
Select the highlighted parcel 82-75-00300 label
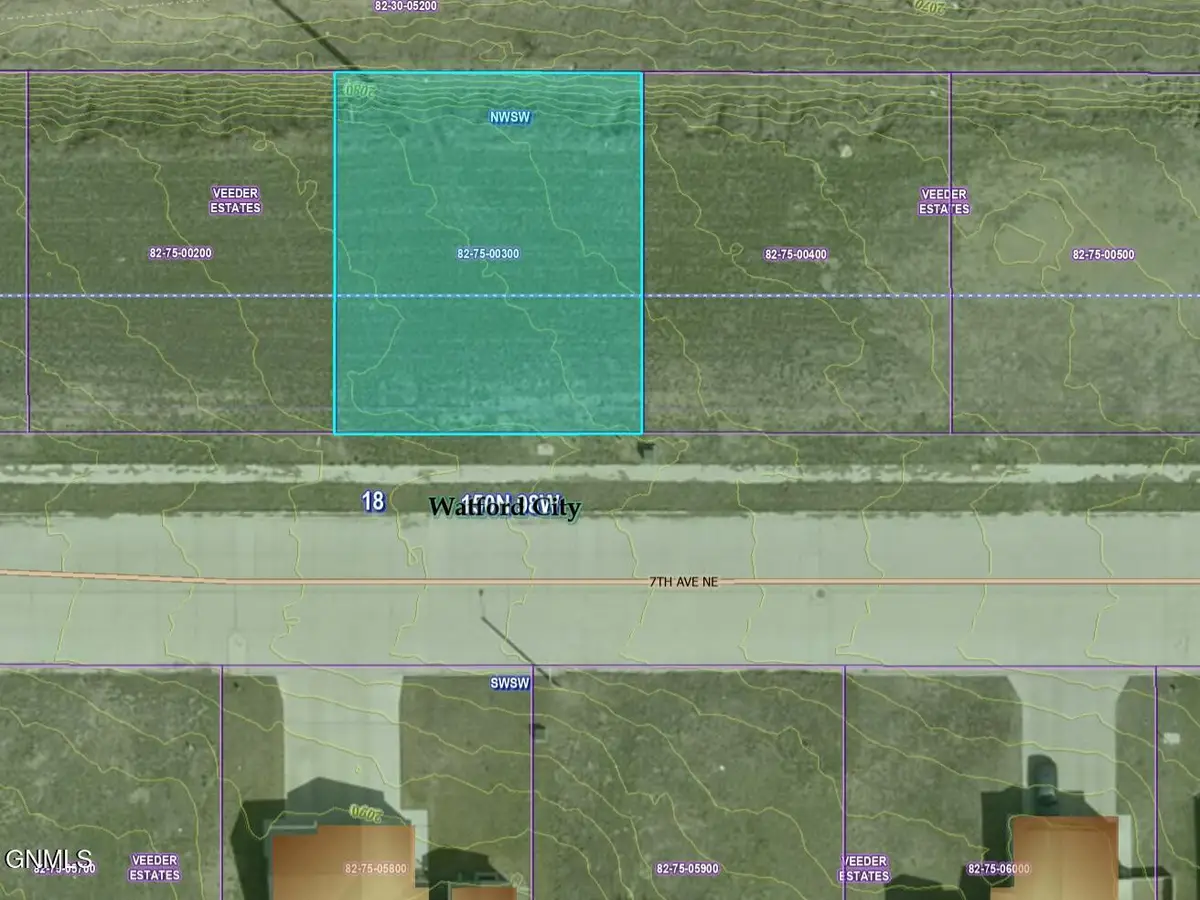point(488,254)
